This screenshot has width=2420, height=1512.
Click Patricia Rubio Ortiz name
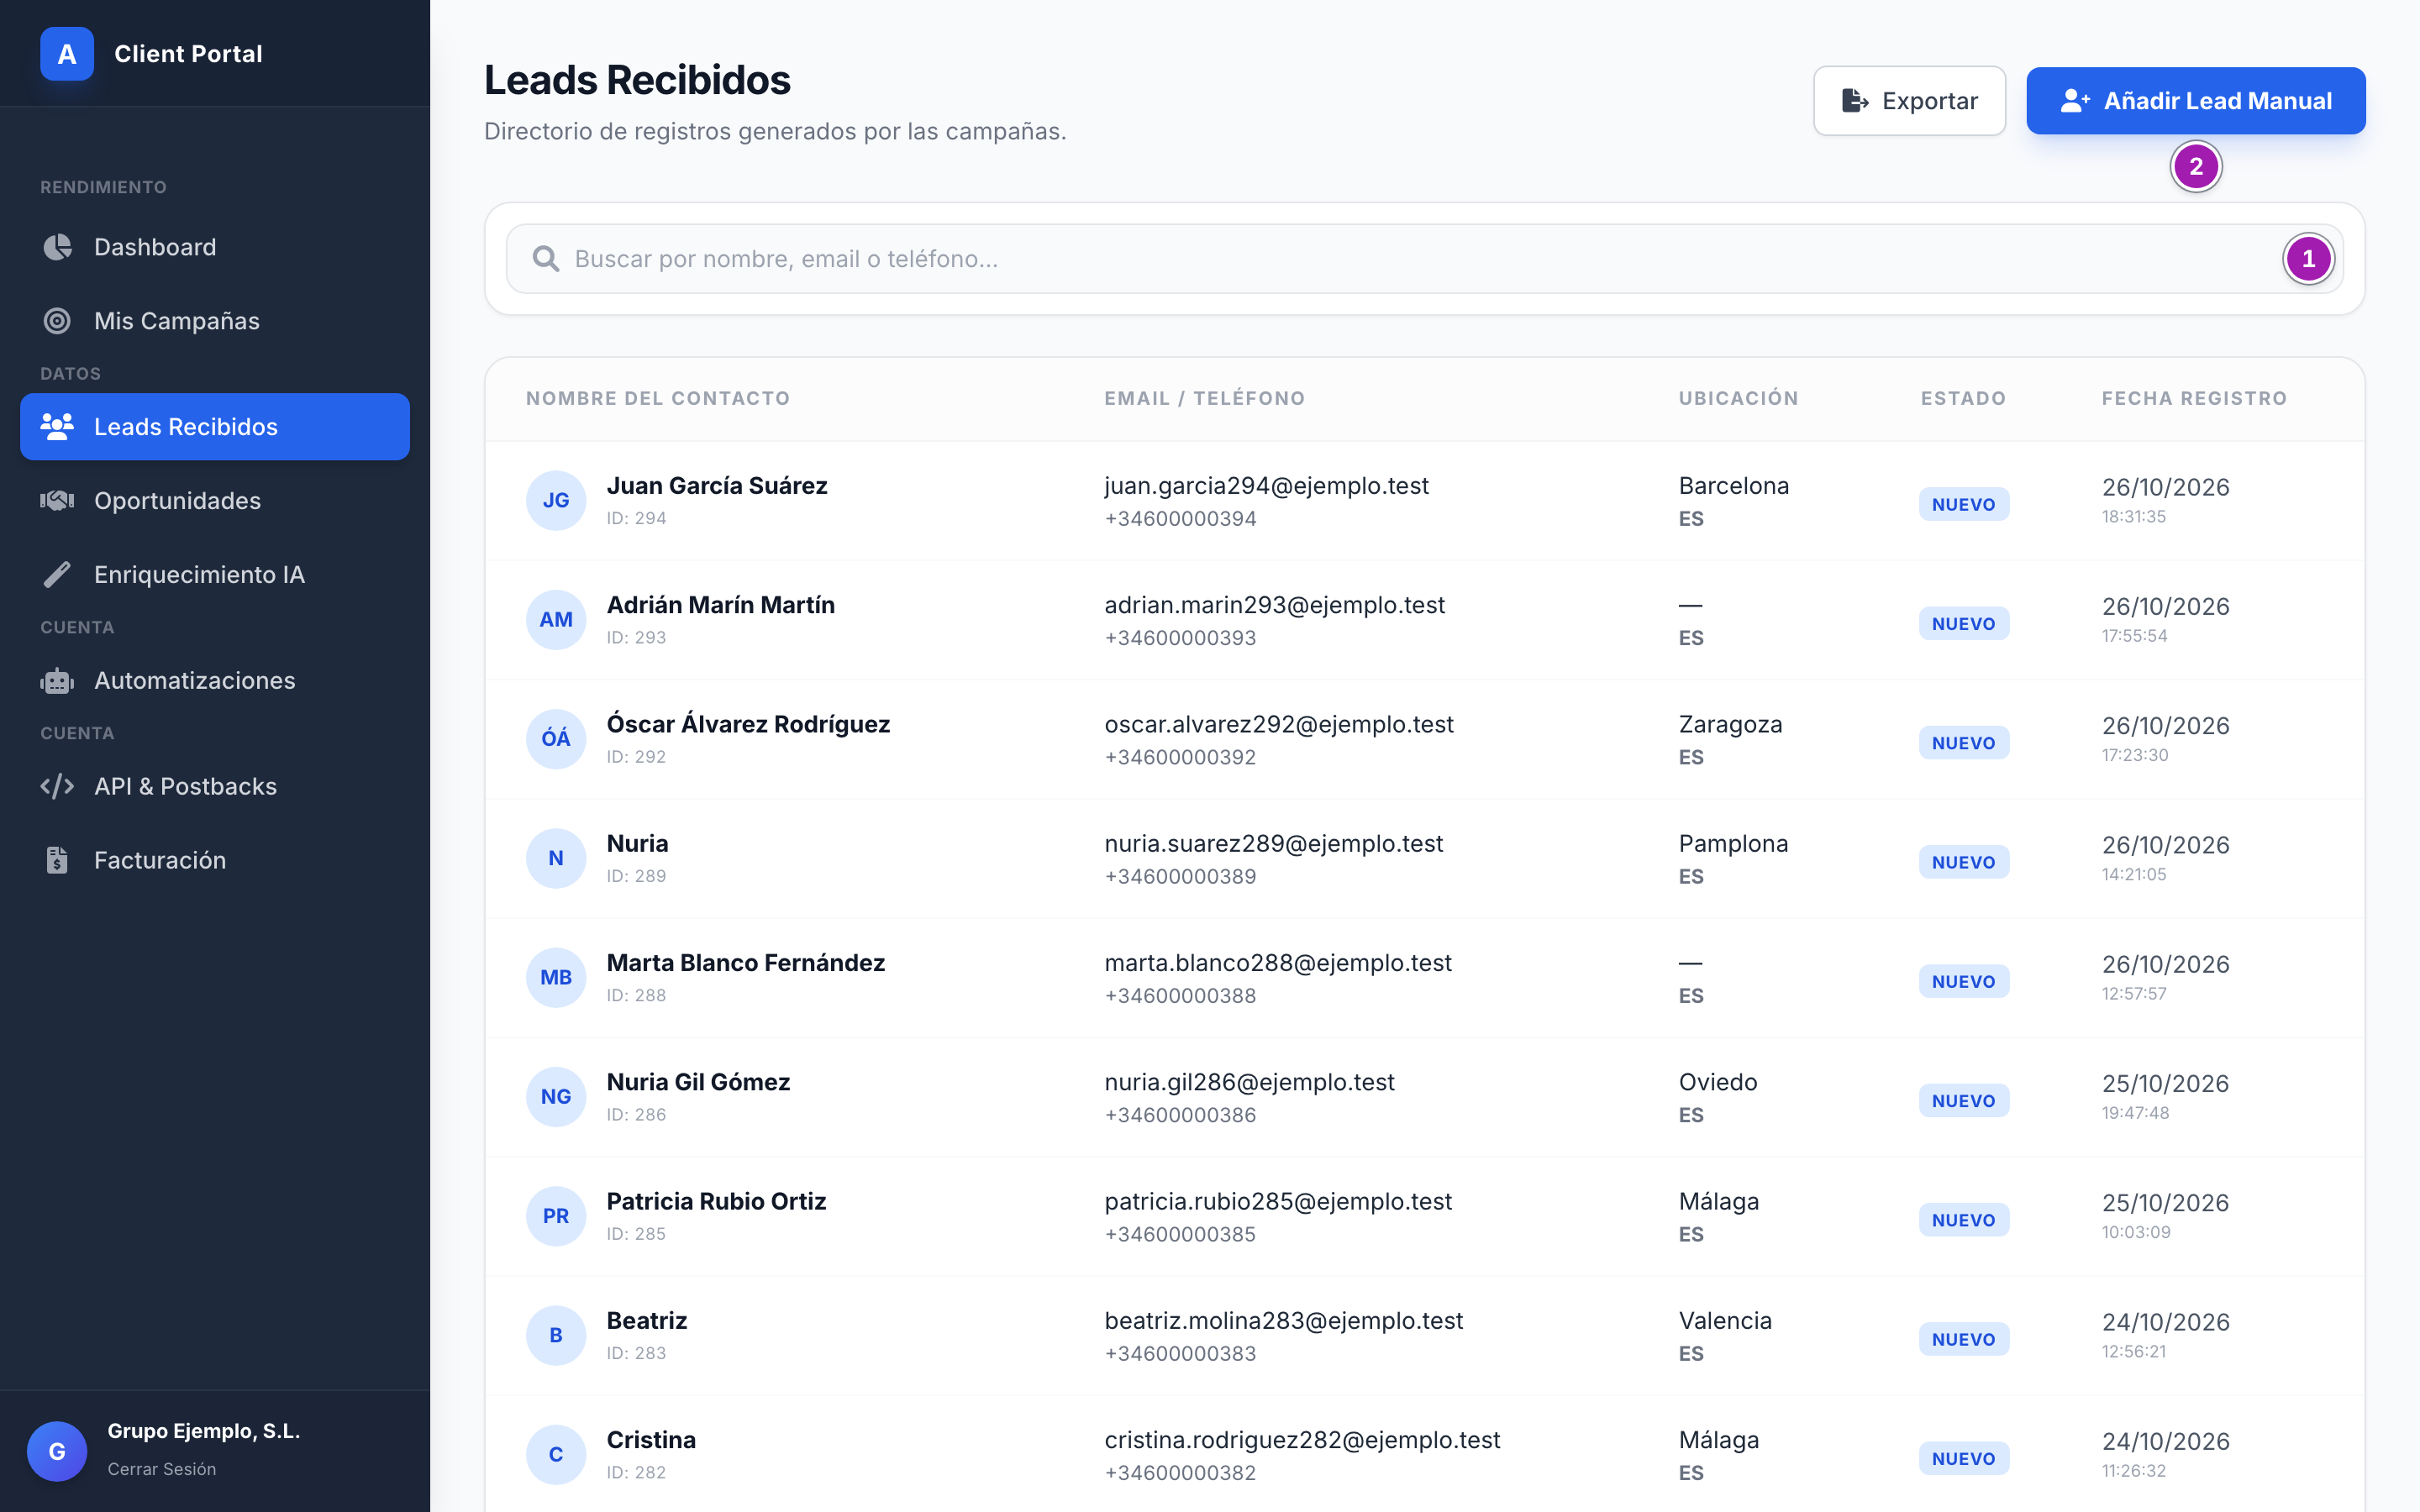[x=716, y=1201]
